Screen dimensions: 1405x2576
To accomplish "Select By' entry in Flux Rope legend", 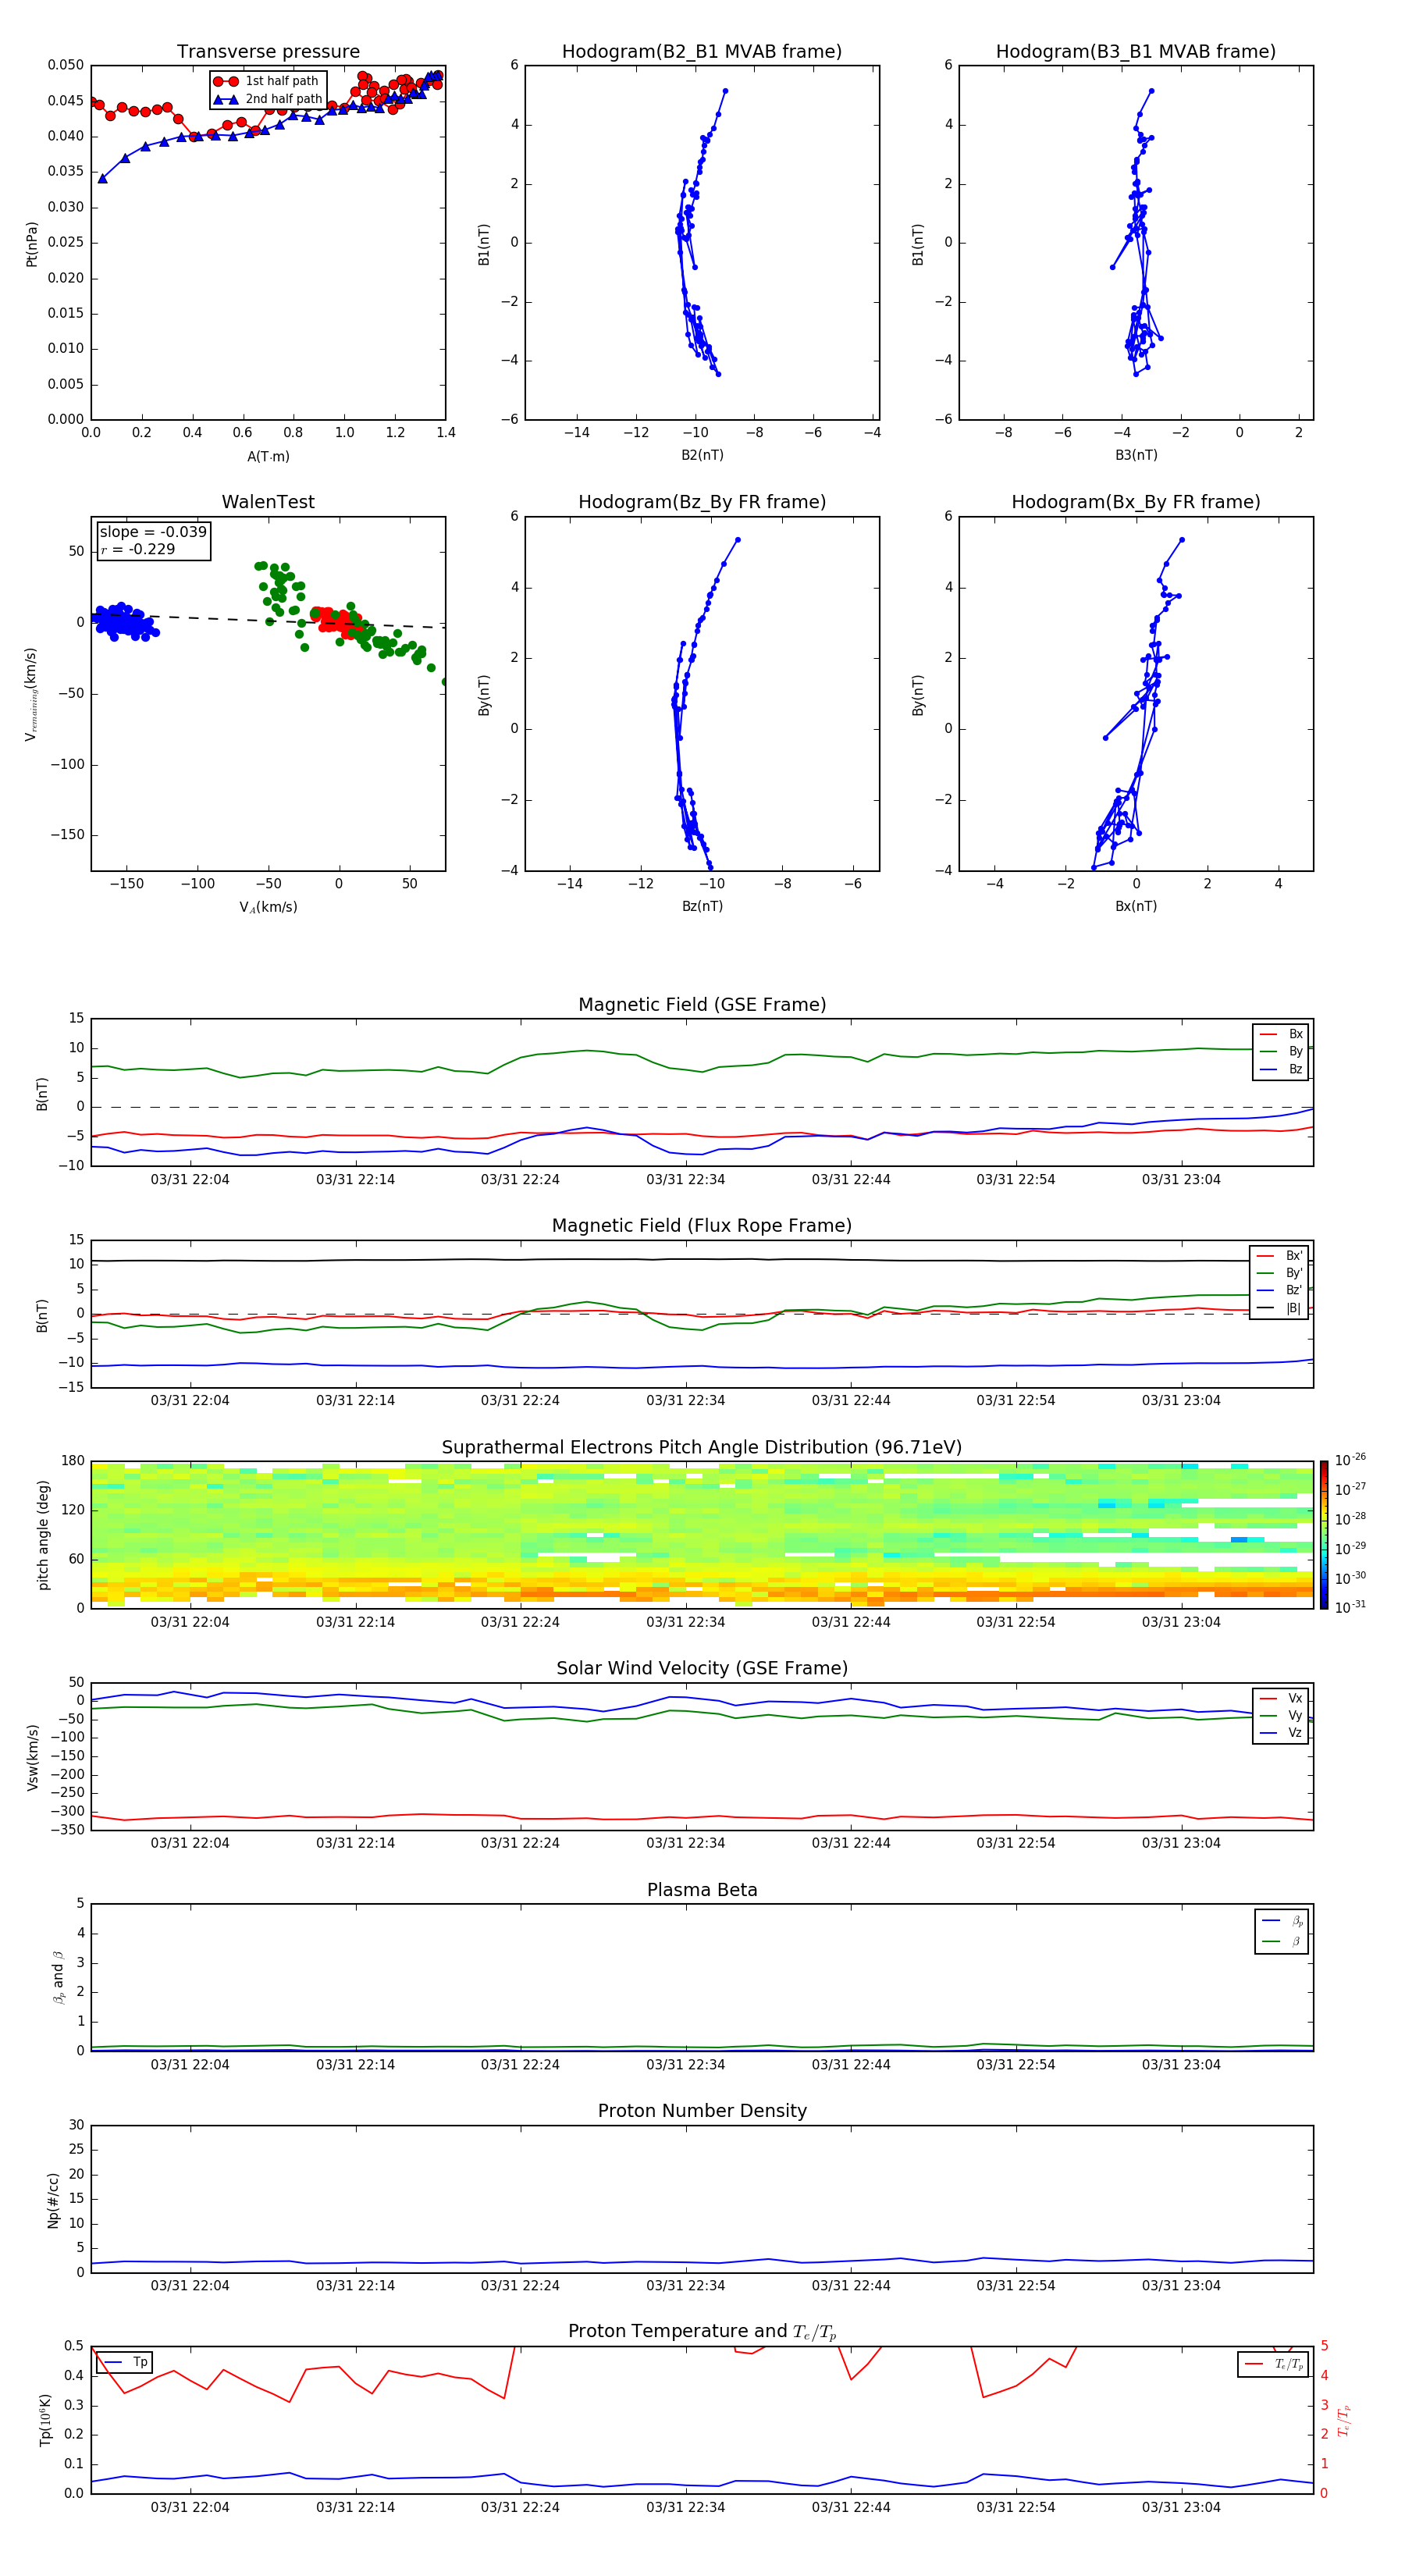I will coord(1280,1273).
